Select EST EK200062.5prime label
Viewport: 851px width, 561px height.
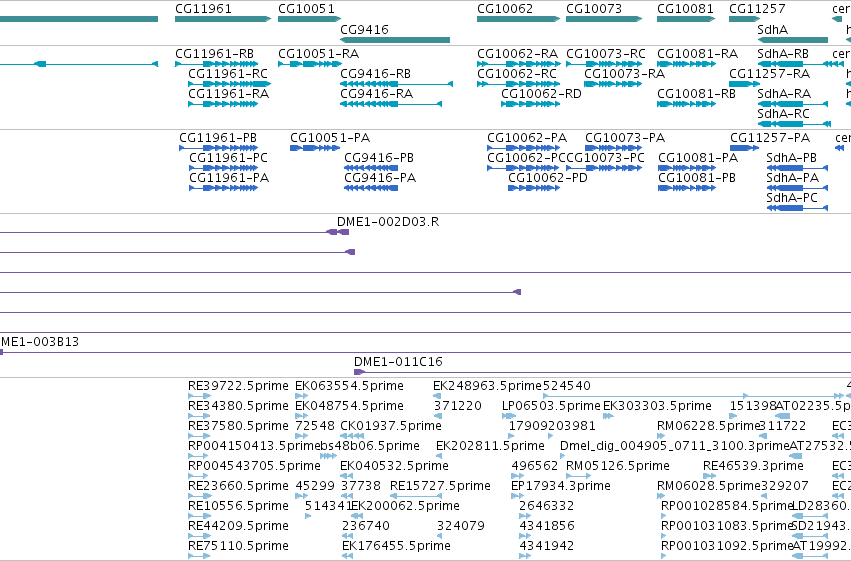405,506
